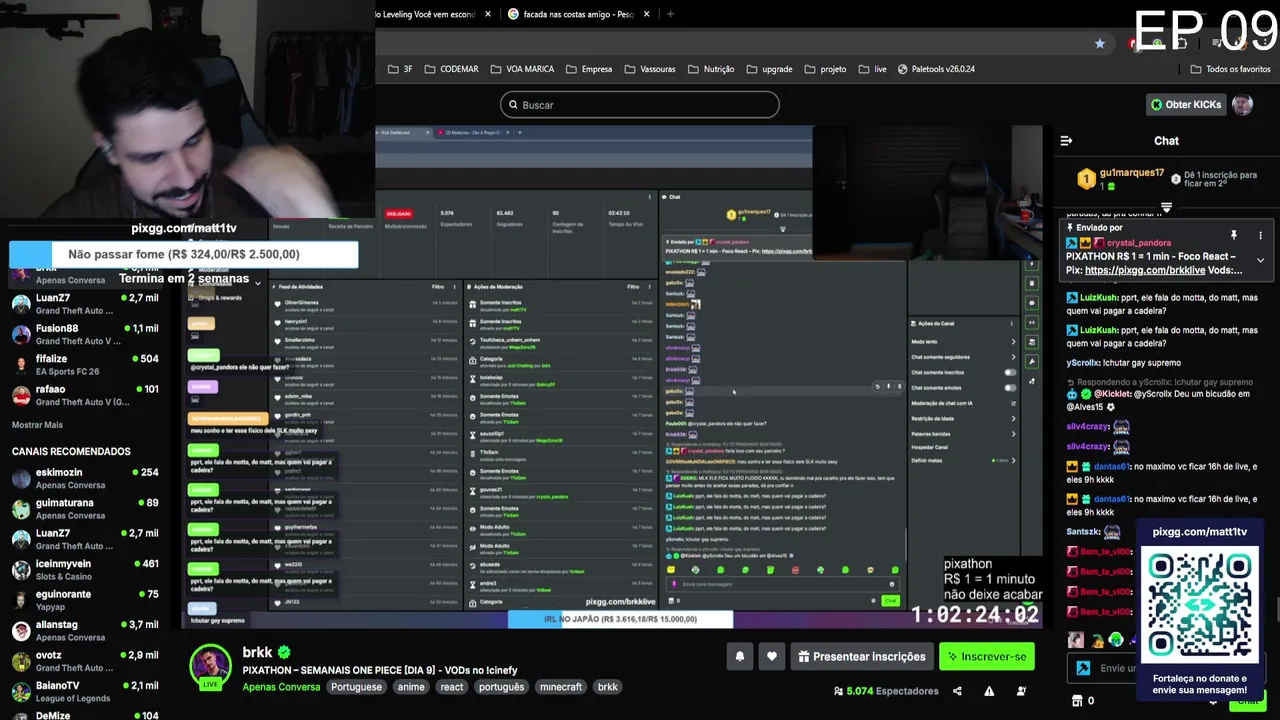
Task: Open the fifalize channel in sidebar
Action: point(85,365)
